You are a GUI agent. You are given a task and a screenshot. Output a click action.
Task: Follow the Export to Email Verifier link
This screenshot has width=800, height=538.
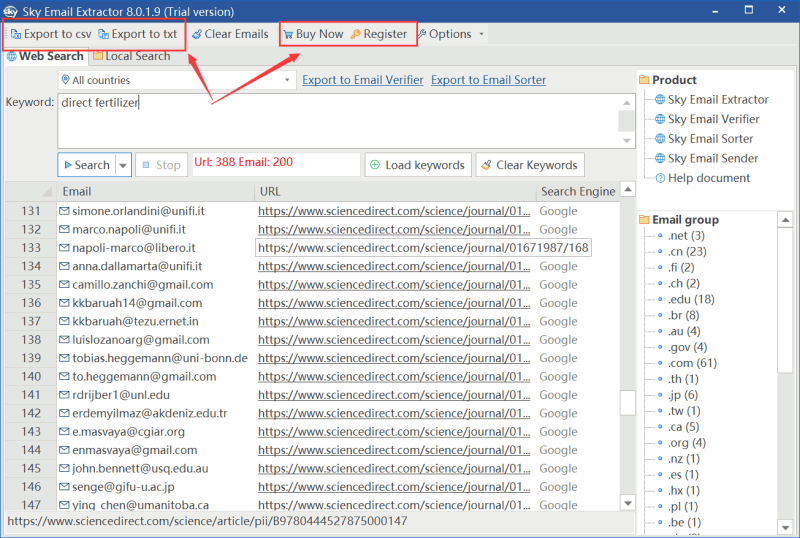pos(362,80)
